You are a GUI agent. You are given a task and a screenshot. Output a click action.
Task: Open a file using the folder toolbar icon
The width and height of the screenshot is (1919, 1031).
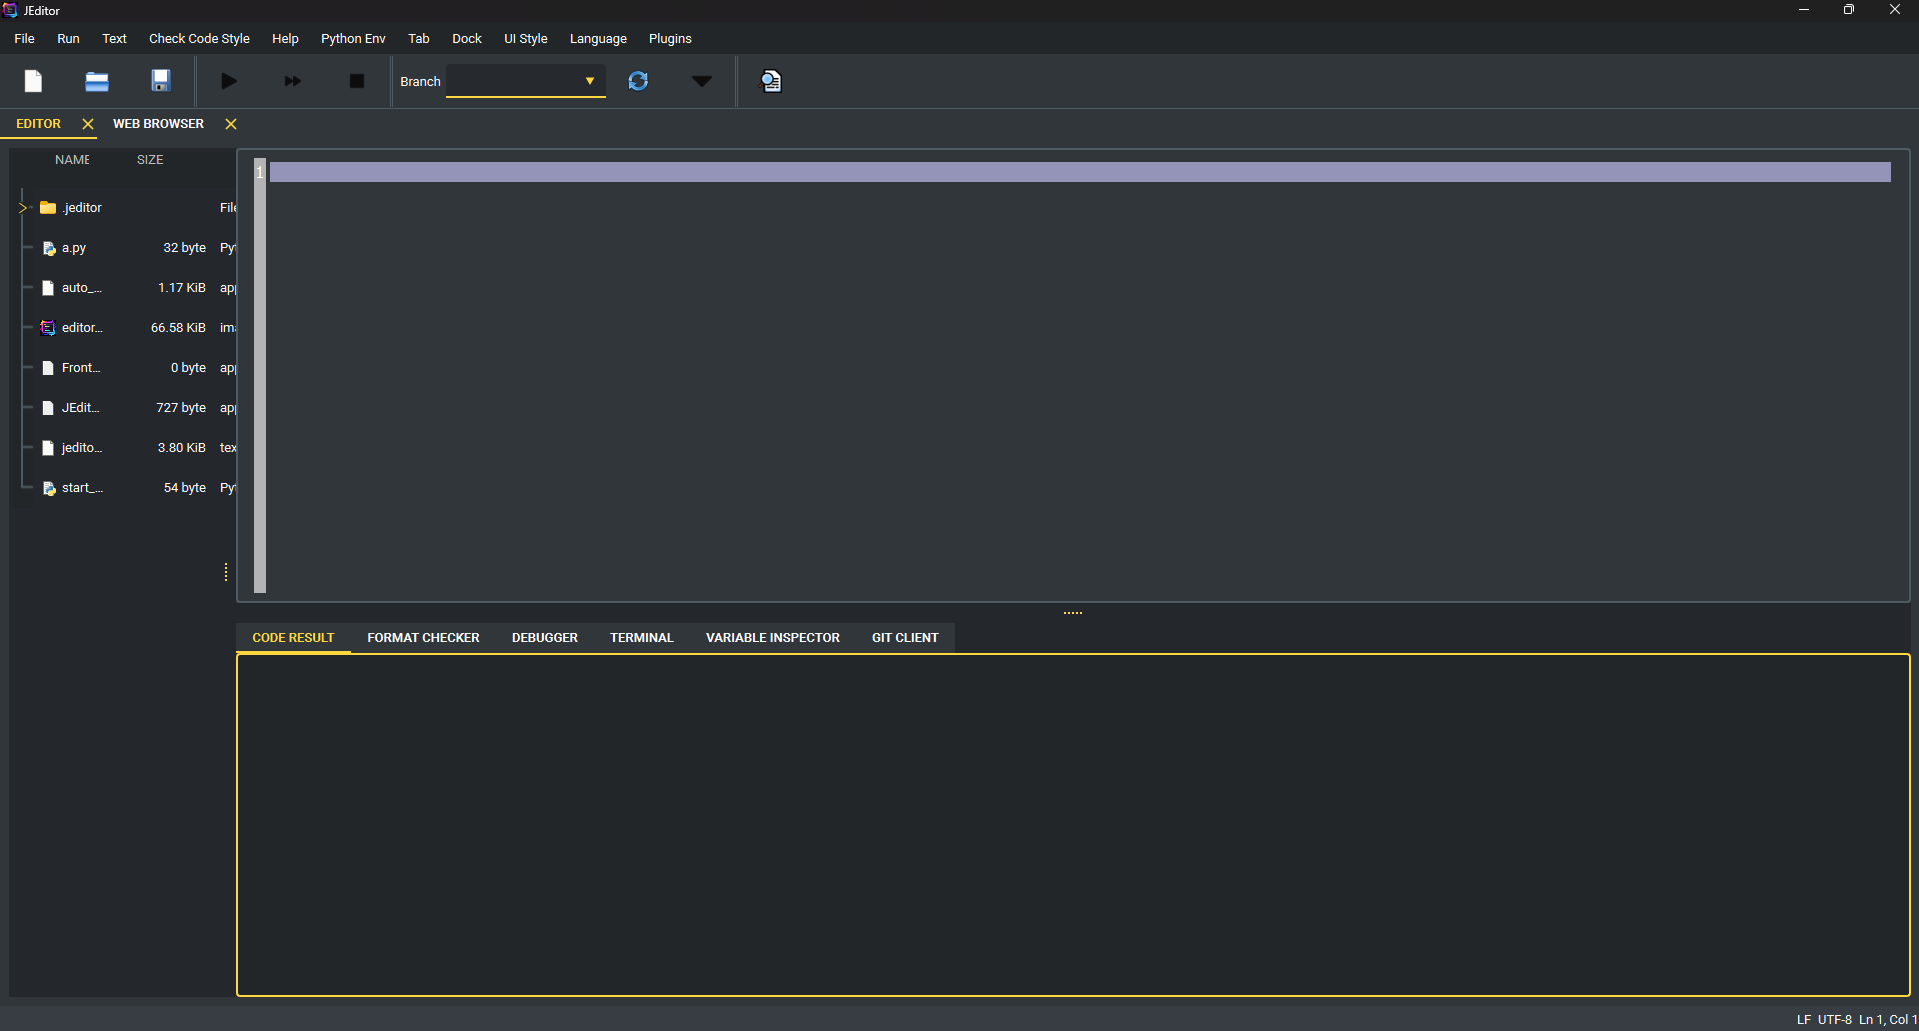pyautogui.click(x=97, y=81)
